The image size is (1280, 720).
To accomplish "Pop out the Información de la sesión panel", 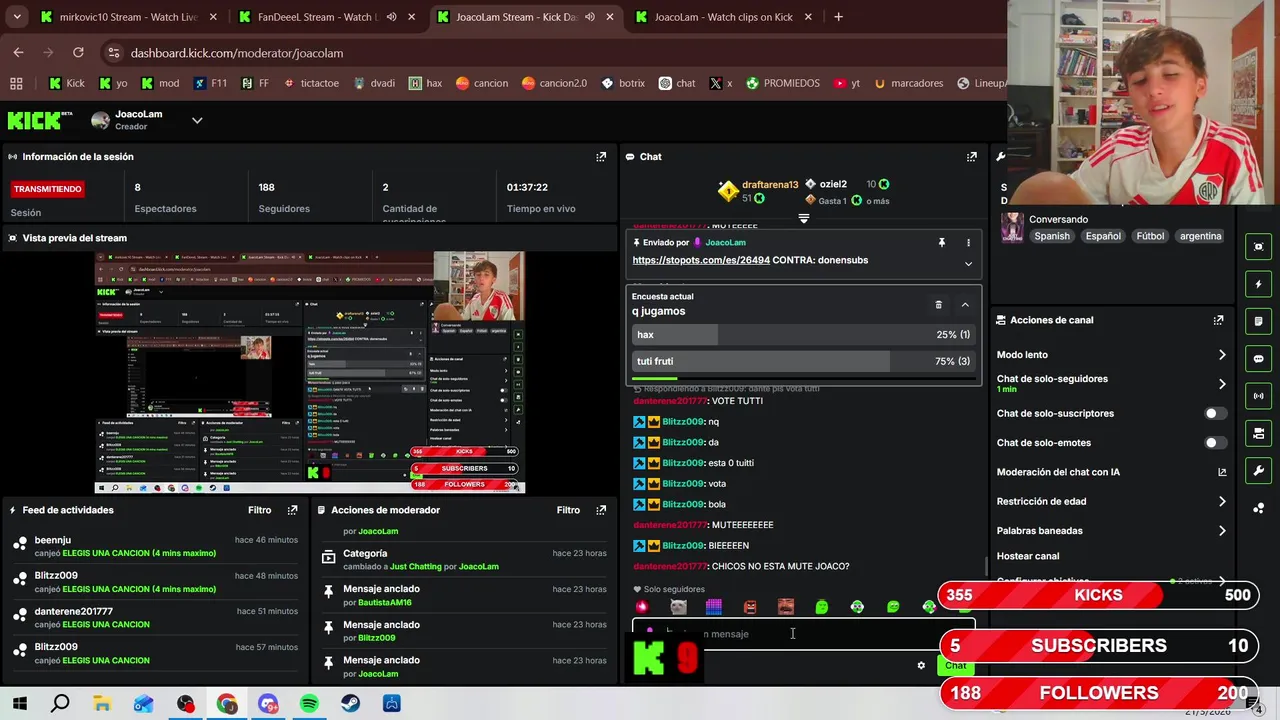I will point(601,157).
